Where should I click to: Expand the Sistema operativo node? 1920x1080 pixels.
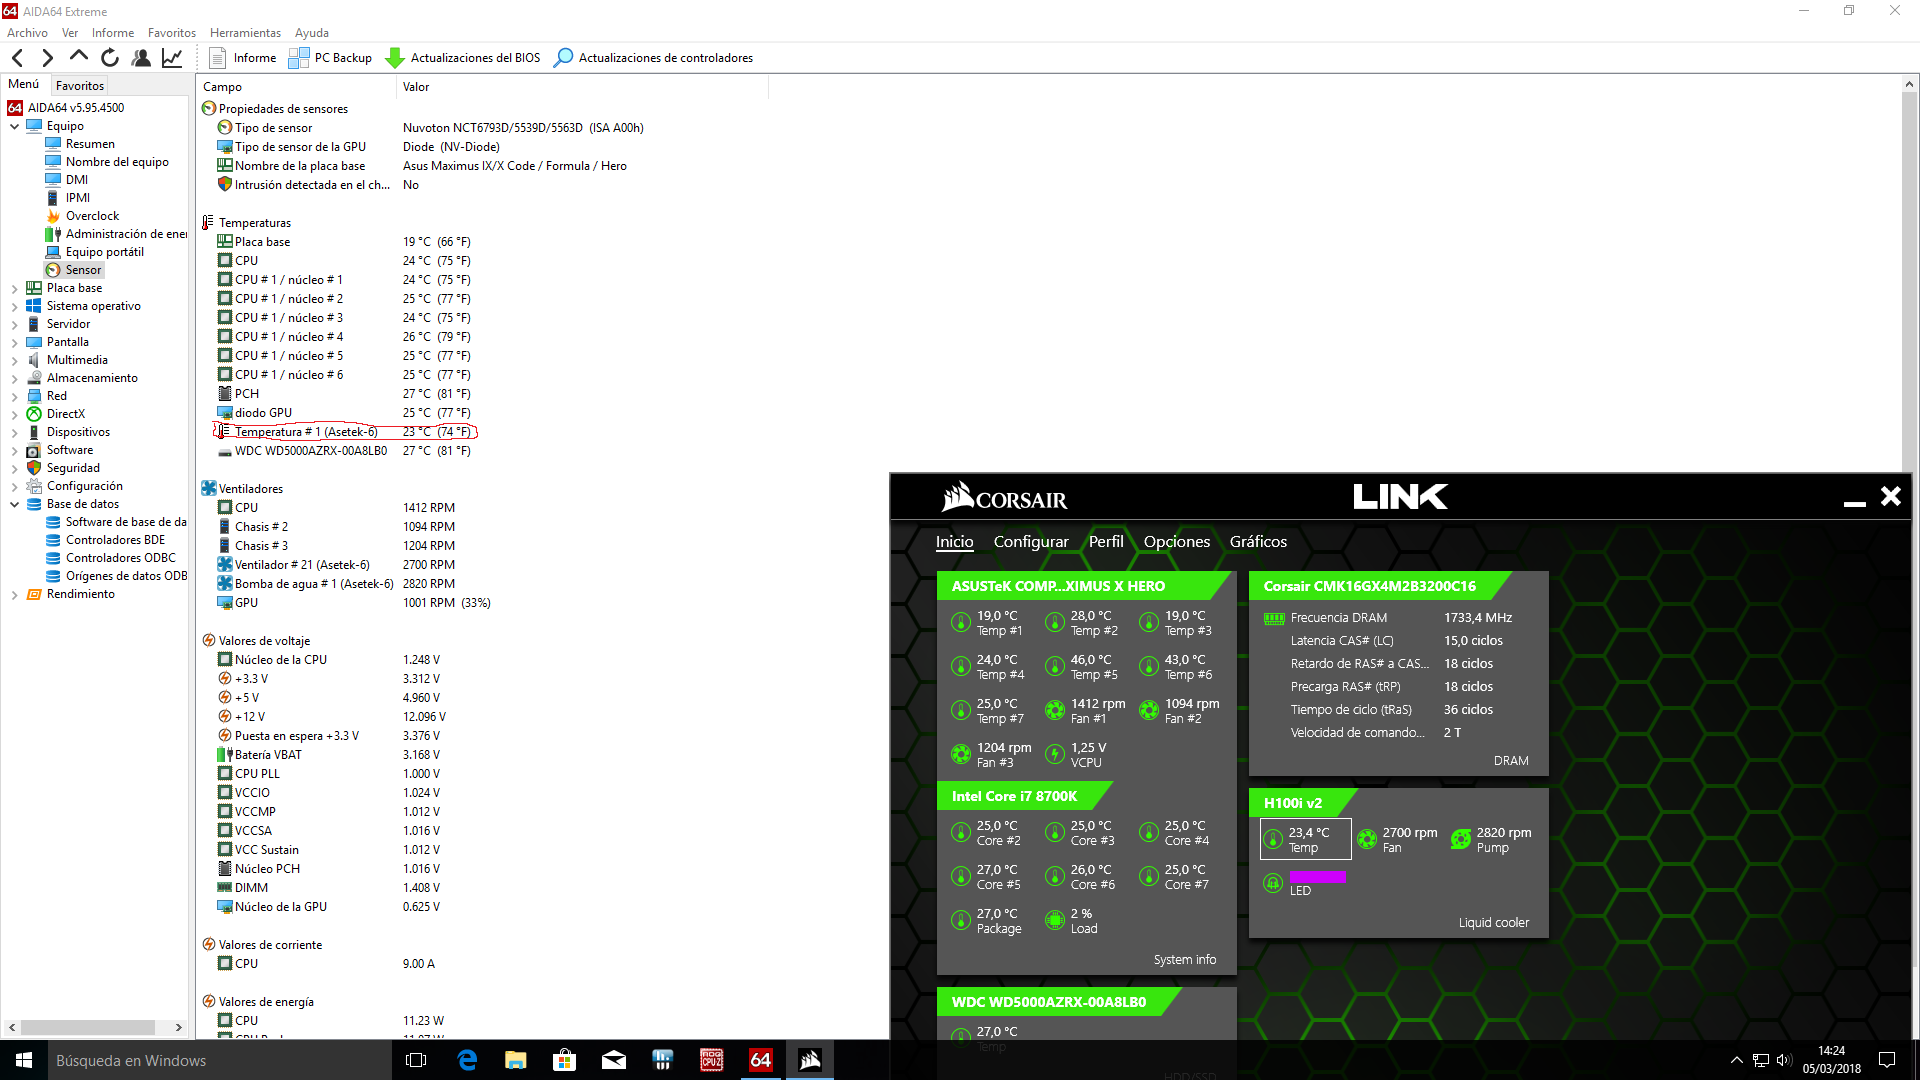coord(15,306)
